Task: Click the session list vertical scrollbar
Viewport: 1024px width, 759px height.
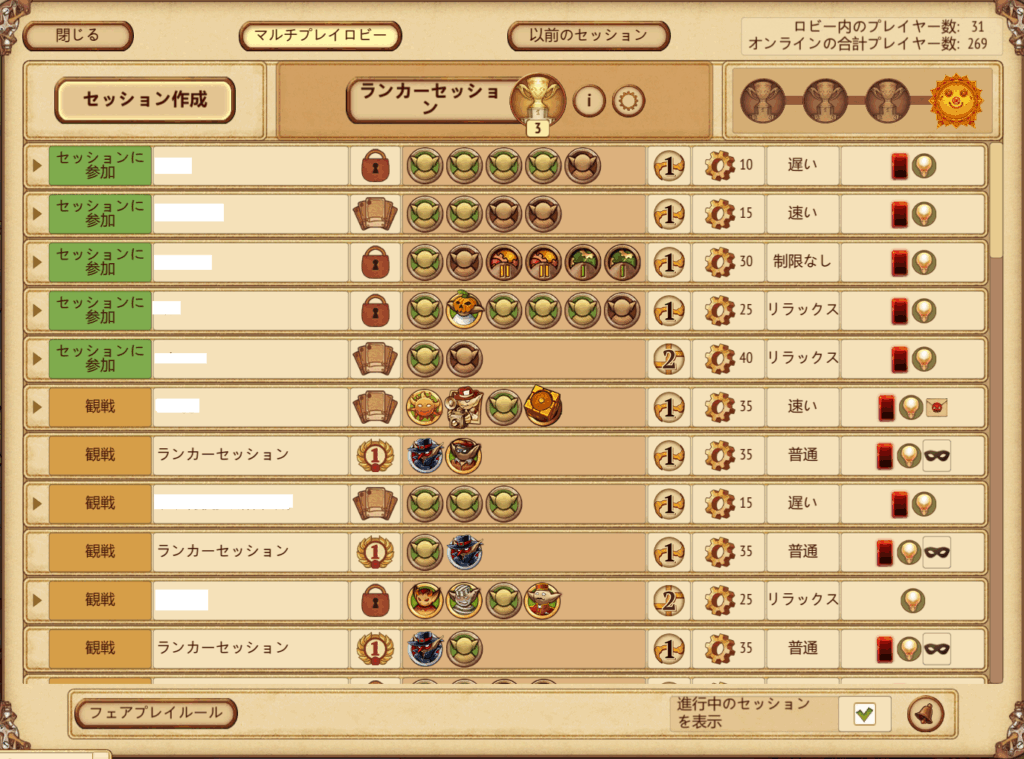Action: tap(997, 202)
